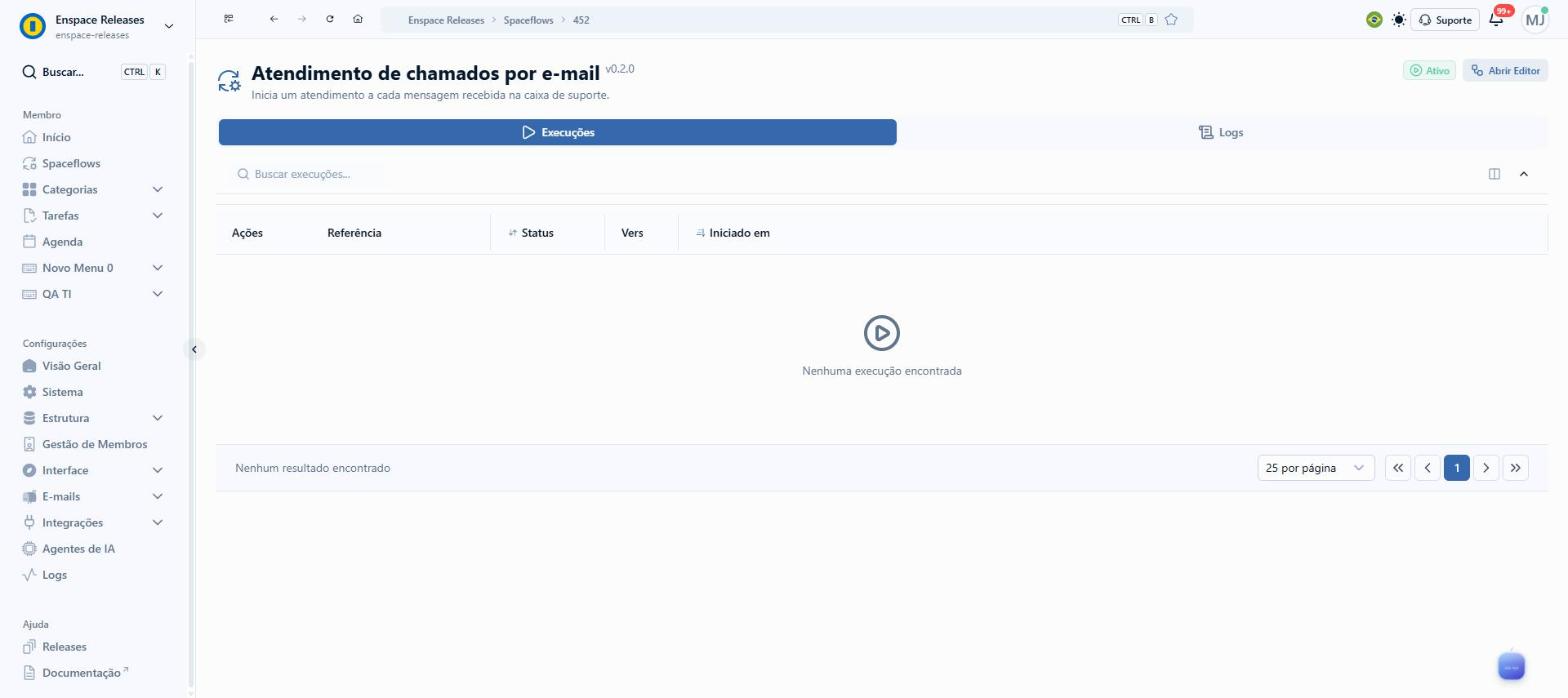Toggle the Ativo status button
The height and width of the screenshot is (698, 1568).
[1429, 71]
